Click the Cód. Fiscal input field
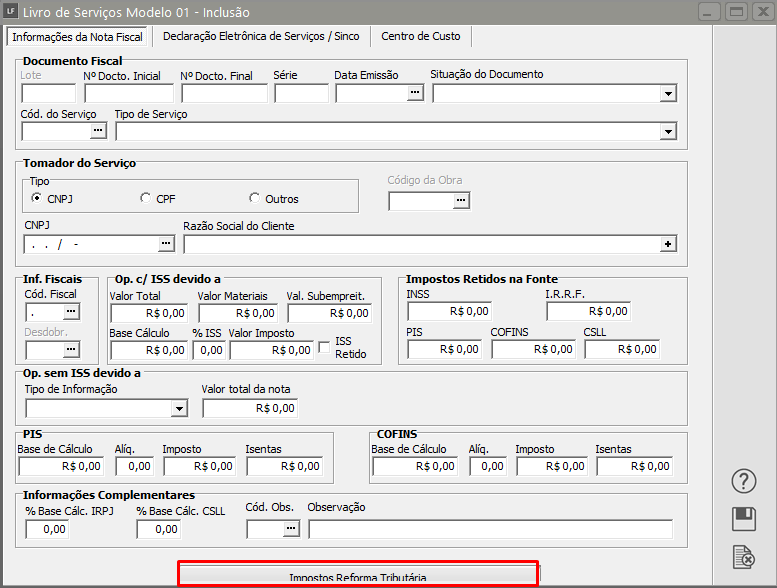Viewport: 777px width, 588px height. pyautogui.click(x=45, y=312)
